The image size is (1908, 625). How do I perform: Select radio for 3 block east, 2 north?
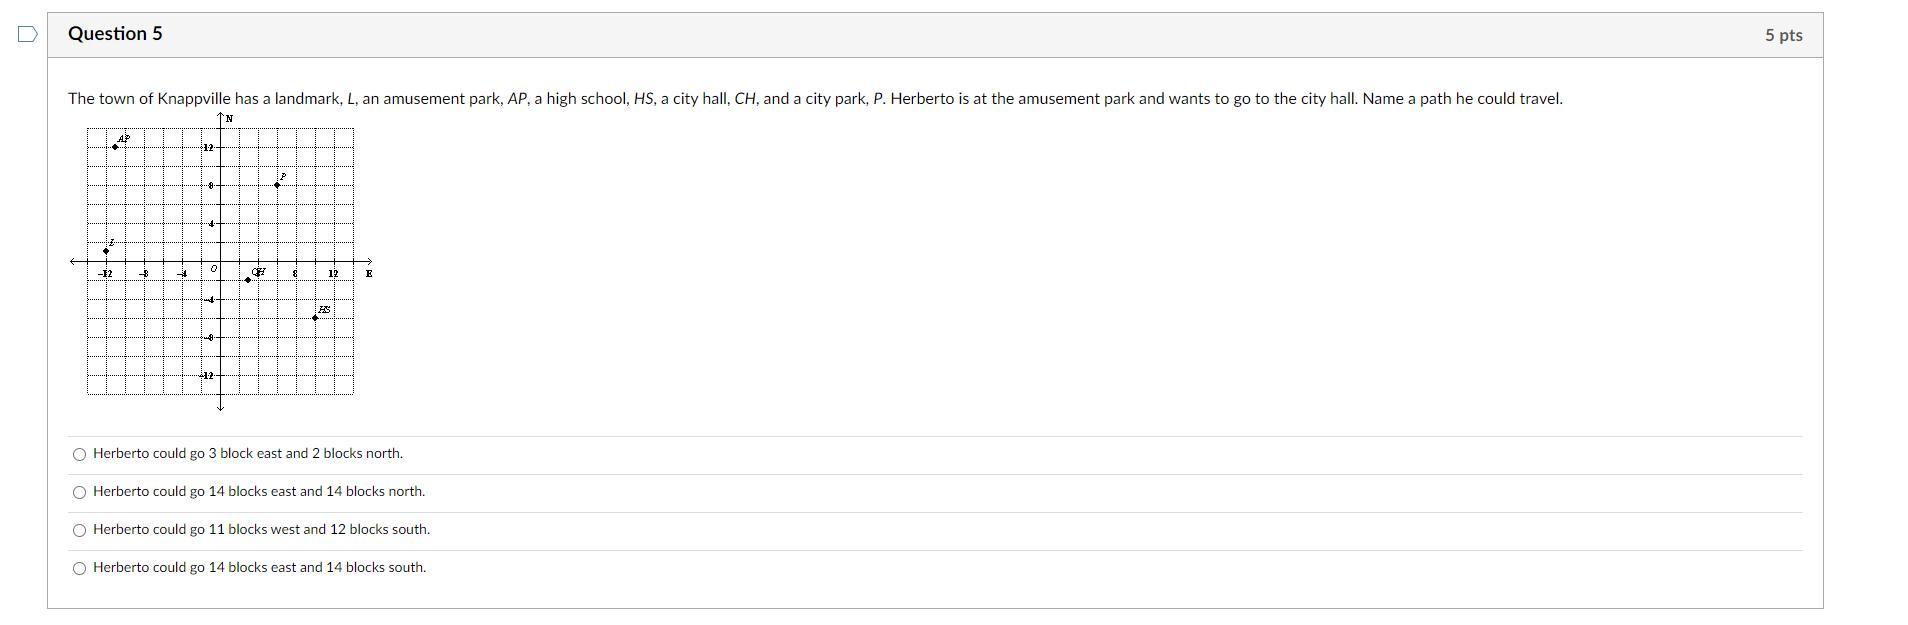(80, 454)
